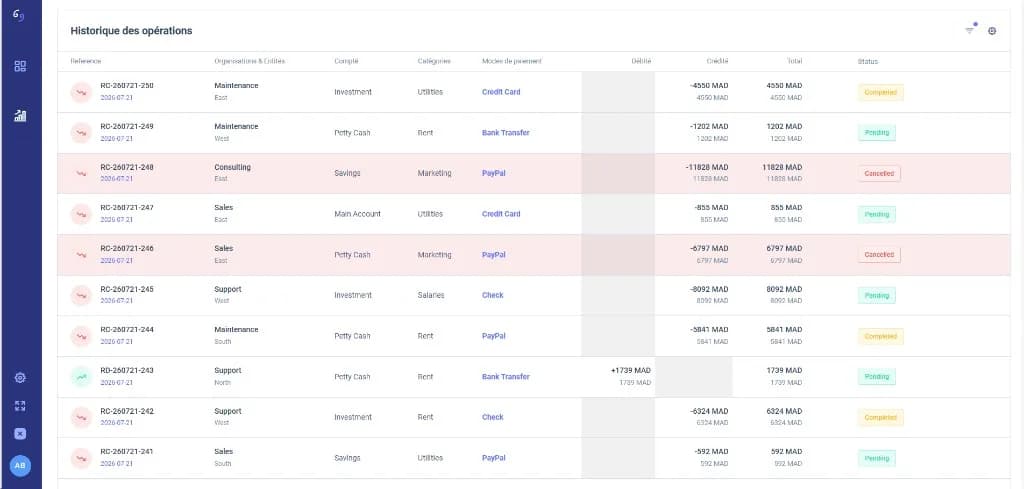The width and height of the screenshot is (1024, 489).
Task: Open the dashboard grid icon in sidebar
Action: click(20, 66)
